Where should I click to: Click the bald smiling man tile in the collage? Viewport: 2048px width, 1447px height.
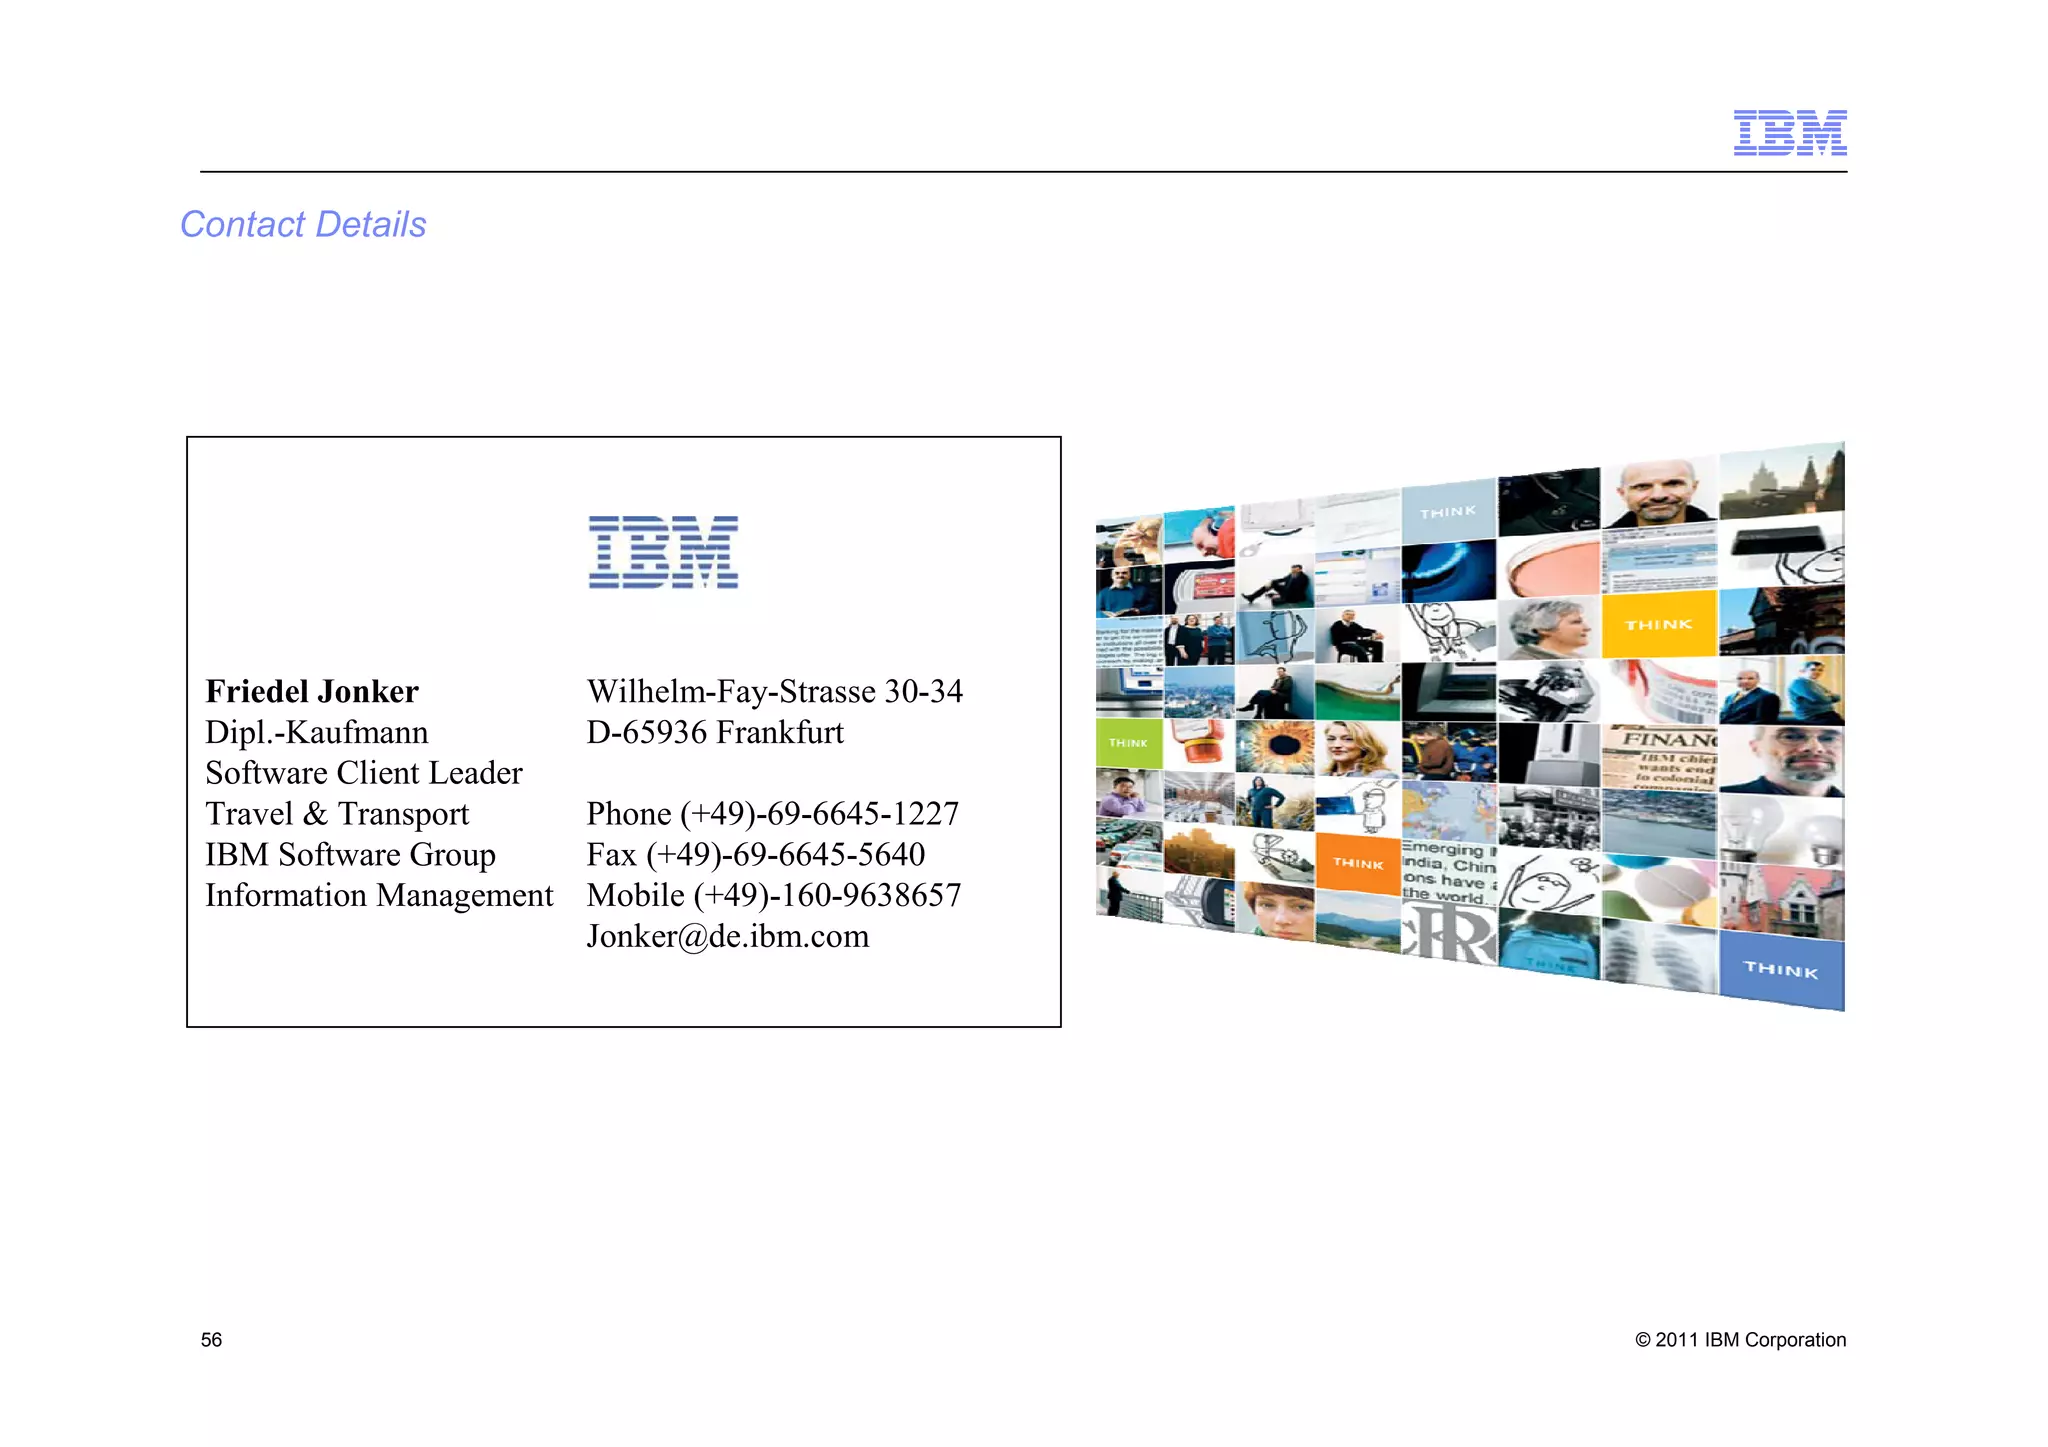coord(1660,492)
